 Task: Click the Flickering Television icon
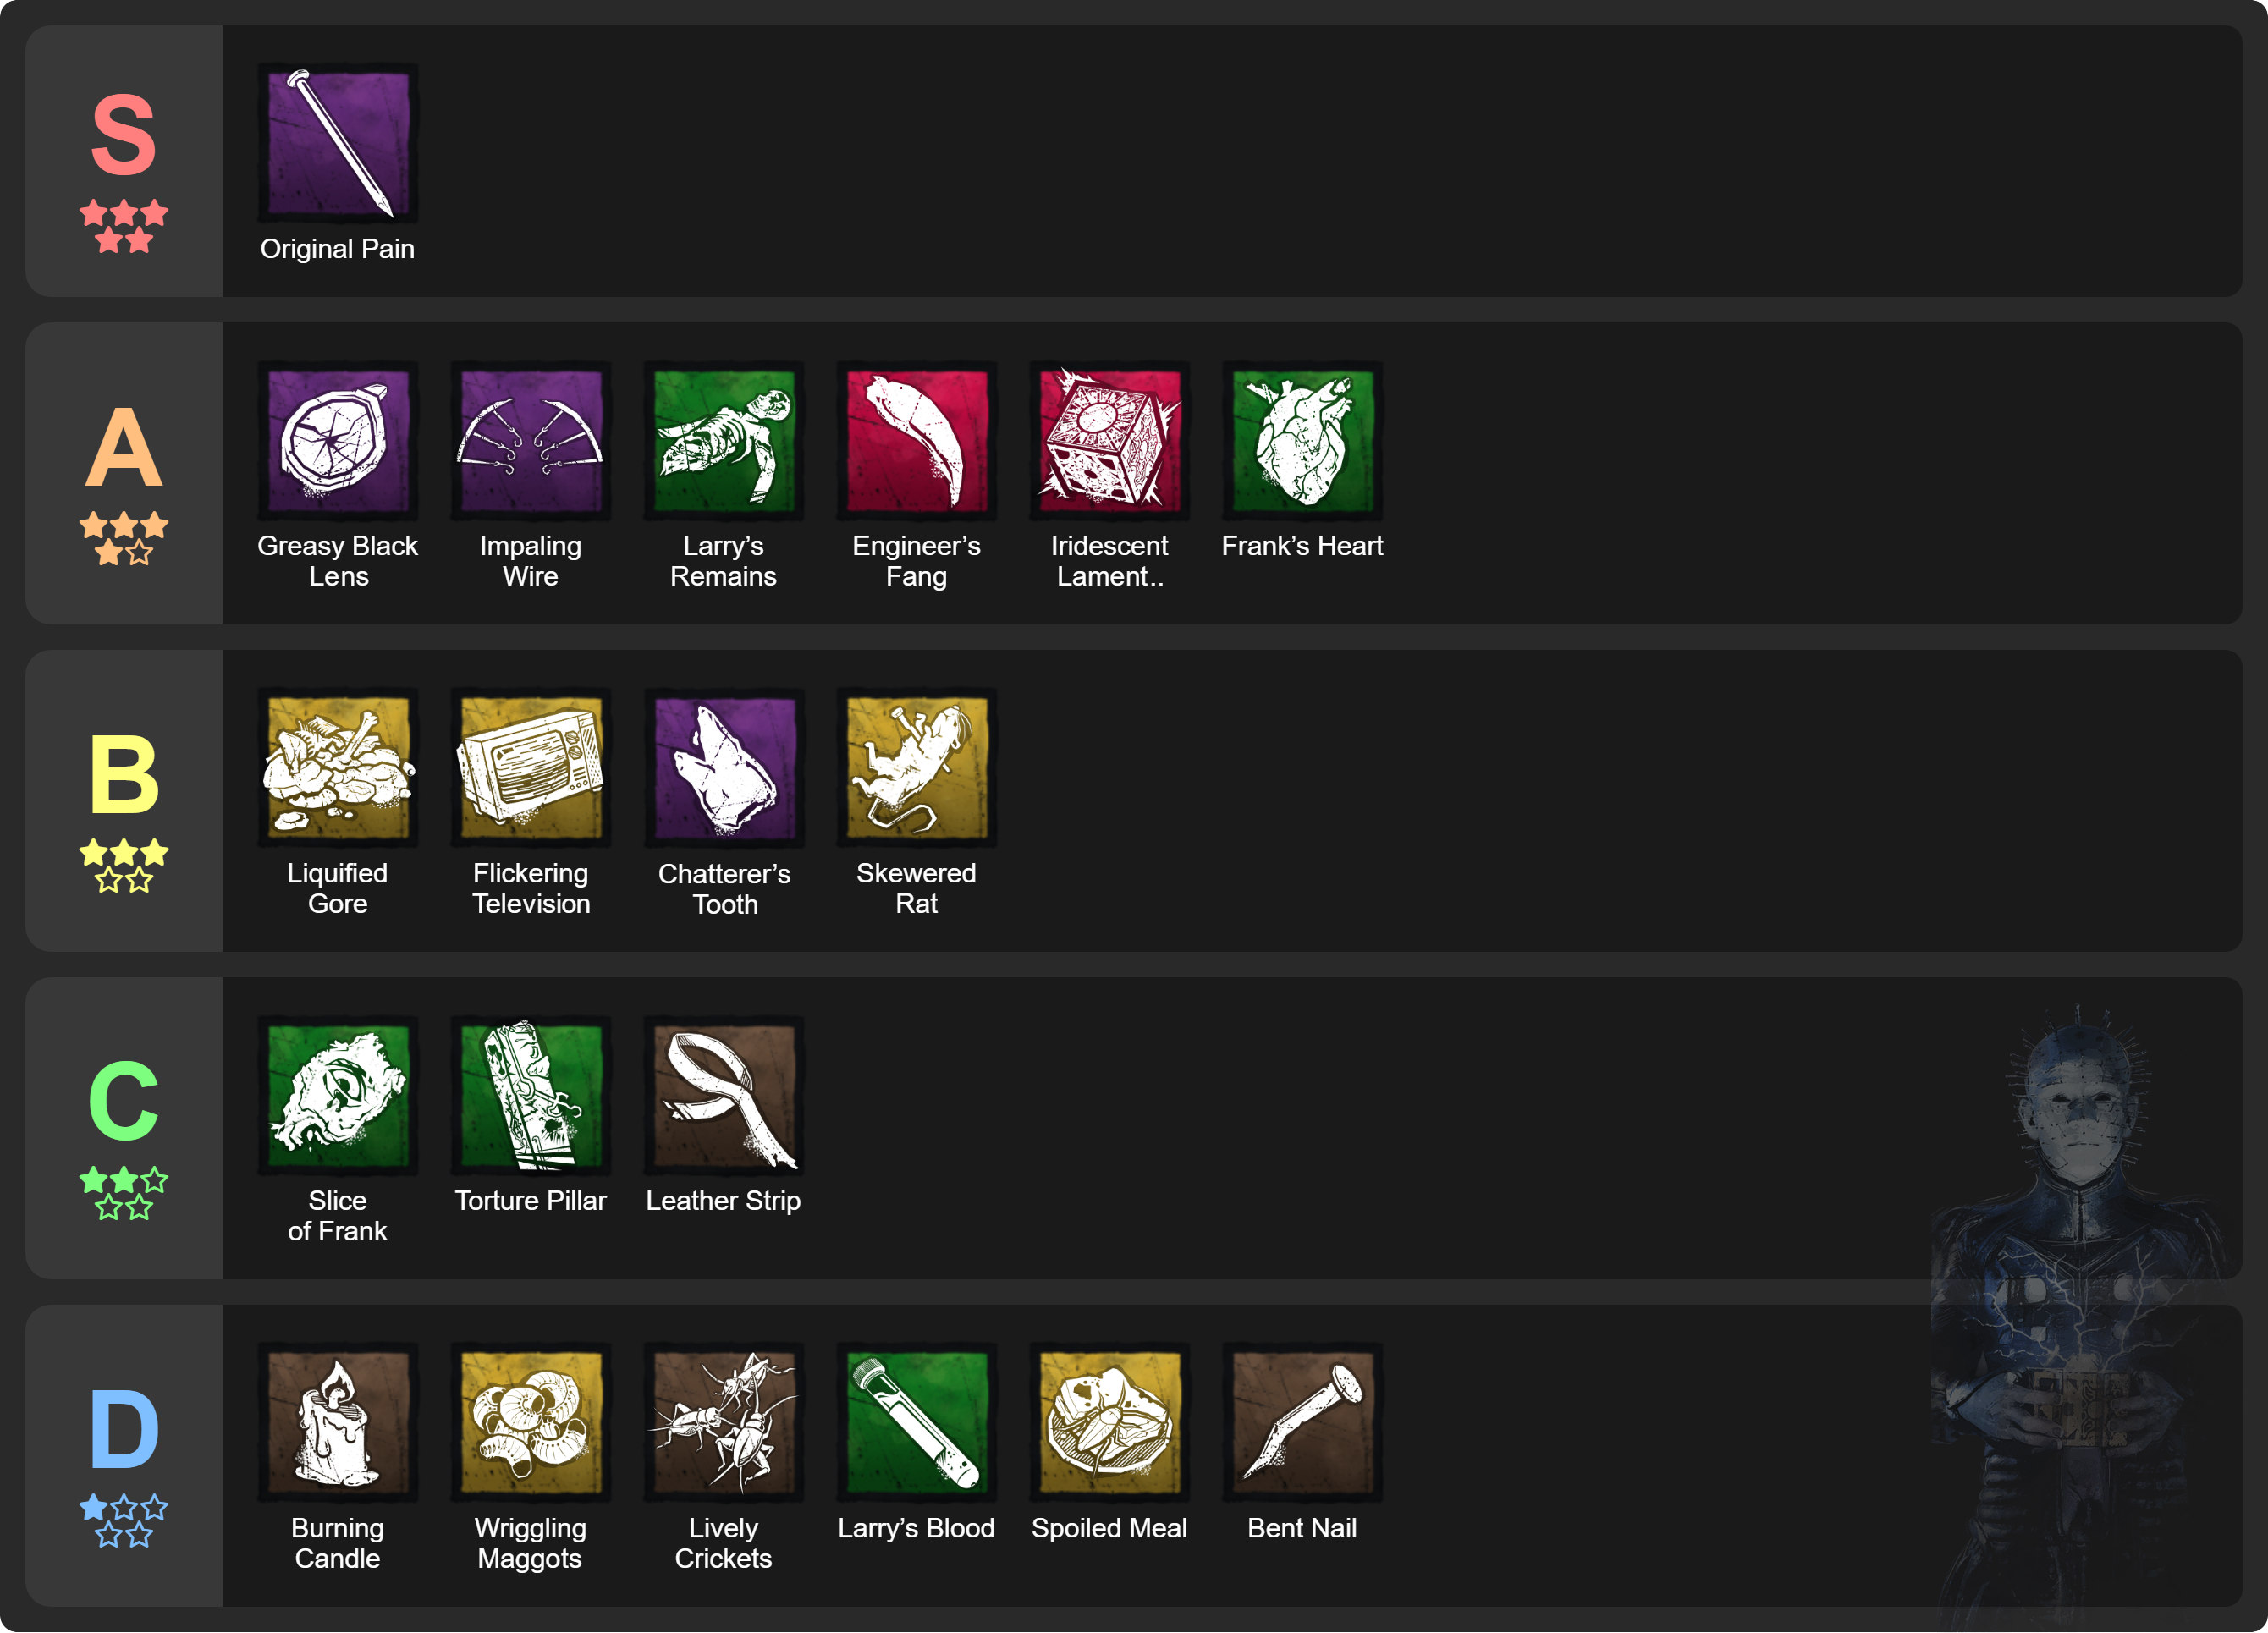(530, 767)
